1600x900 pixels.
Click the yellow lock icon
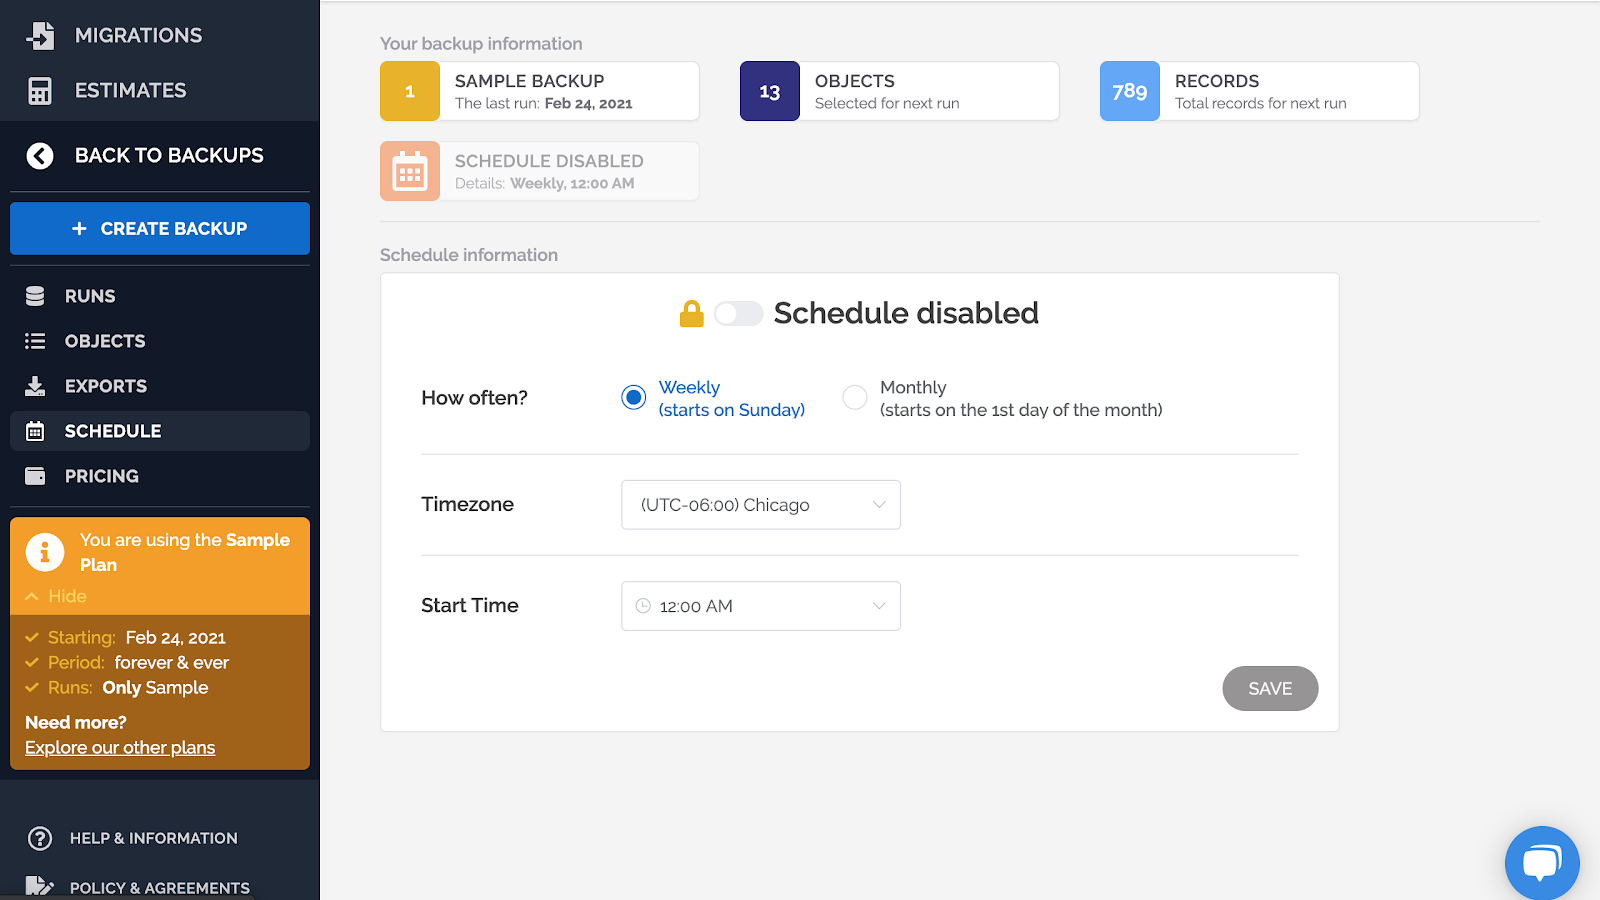[x=691, y=314]
